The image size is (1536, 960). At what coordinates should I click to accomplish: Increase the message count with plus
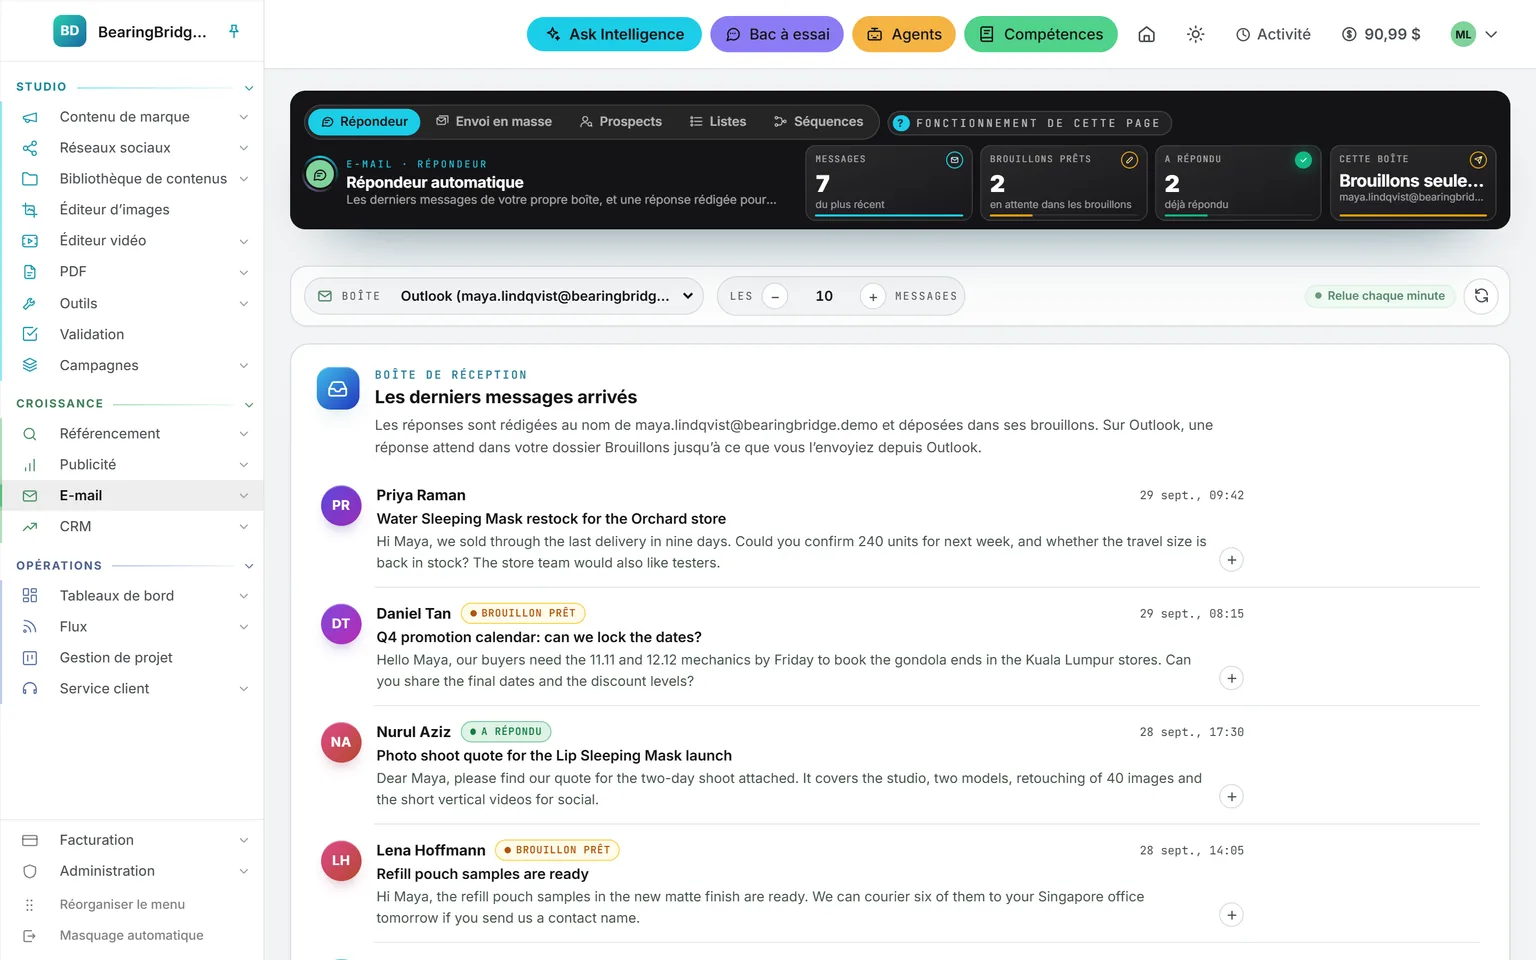tap(873, 296)
